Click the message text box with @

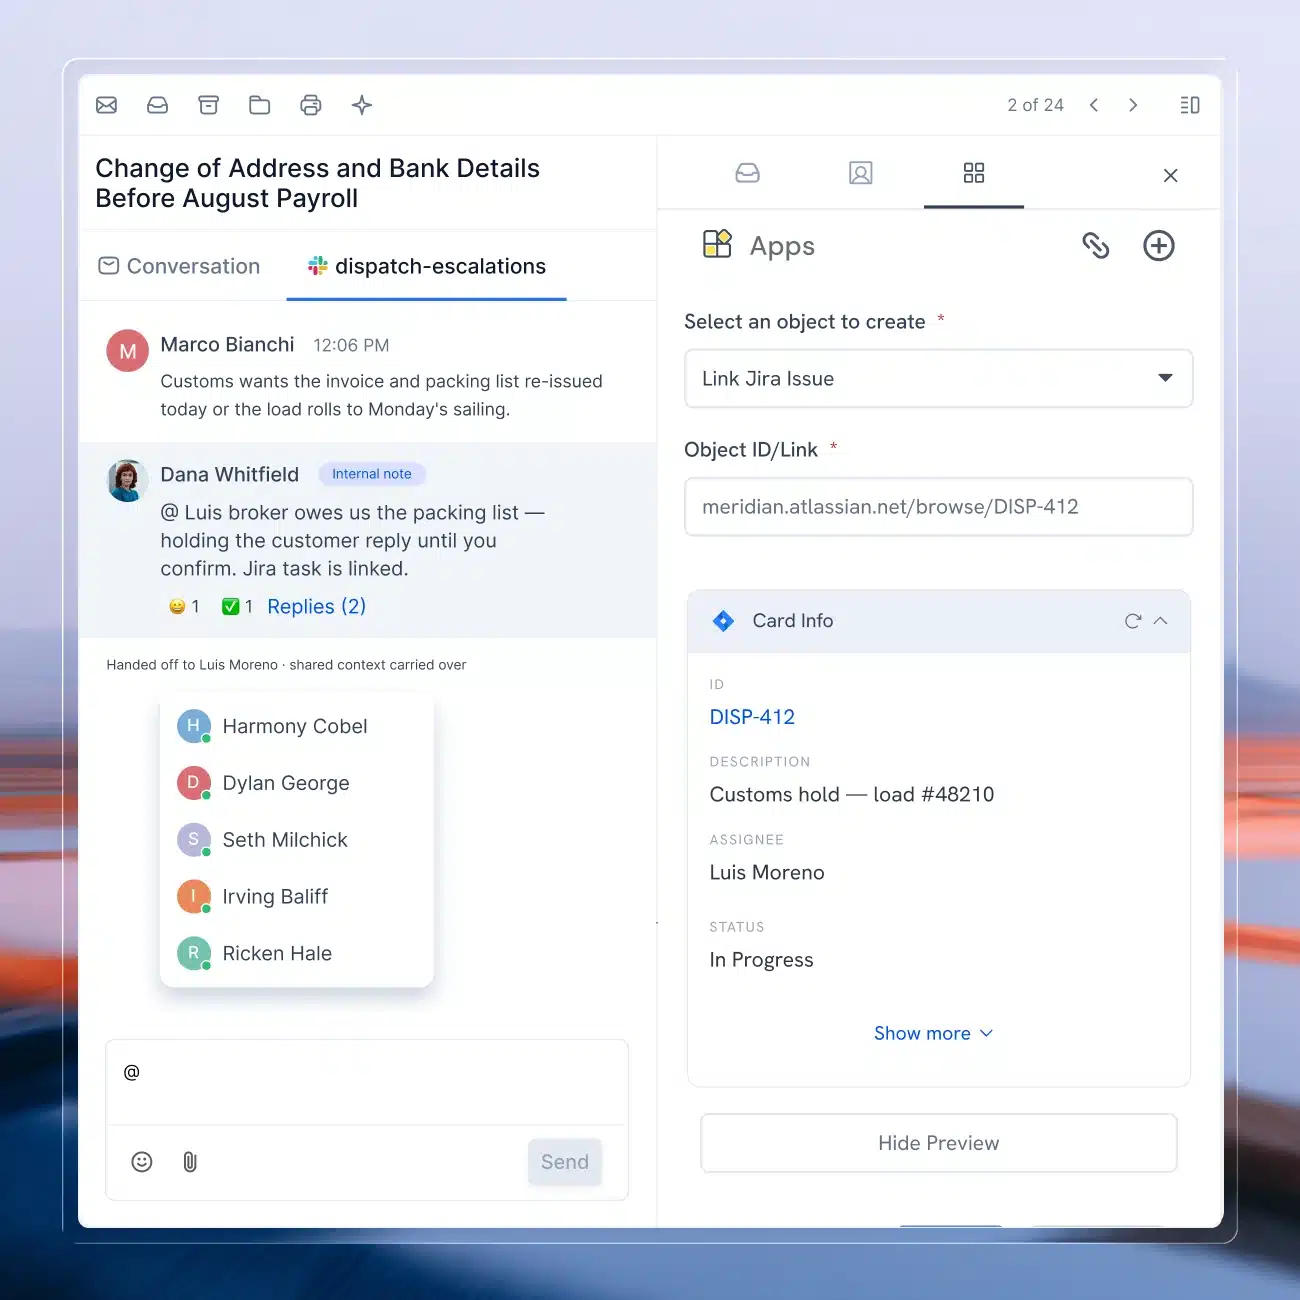click(367, 1082)
